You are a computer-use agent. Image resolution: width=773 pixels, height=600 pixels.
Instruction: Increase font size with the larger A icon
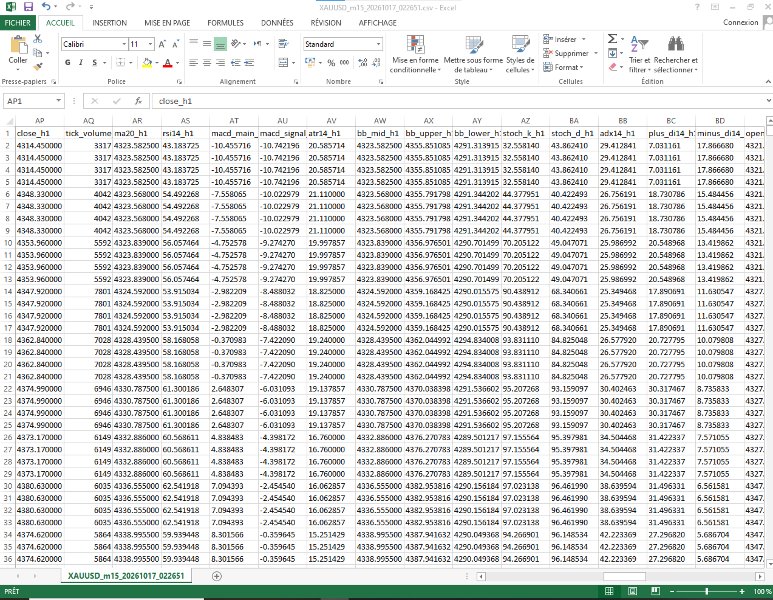[x=162, y=44]
